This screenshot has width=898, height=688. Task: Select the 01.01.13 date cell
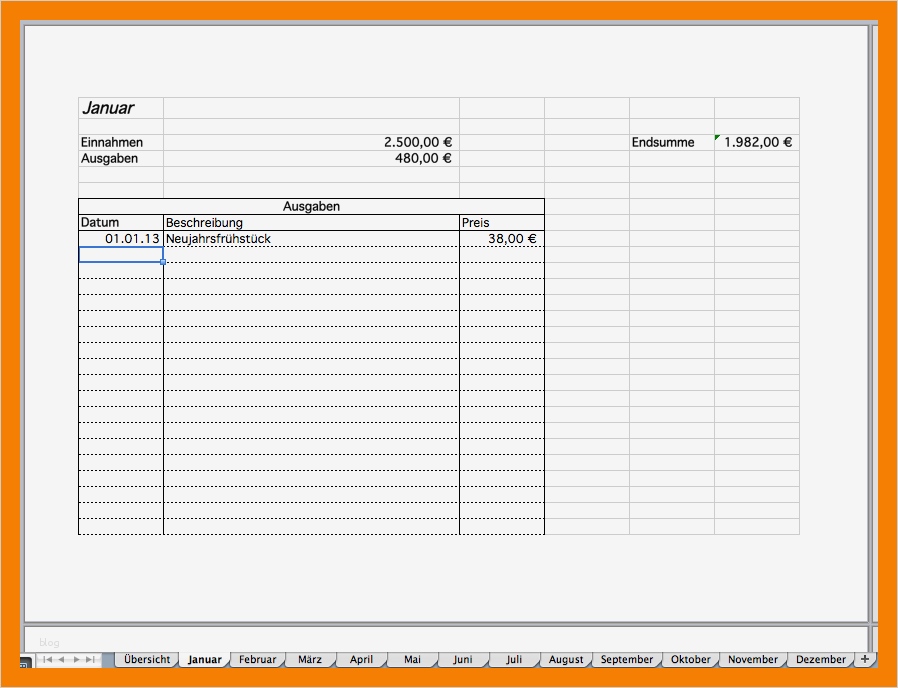point(120,239)
